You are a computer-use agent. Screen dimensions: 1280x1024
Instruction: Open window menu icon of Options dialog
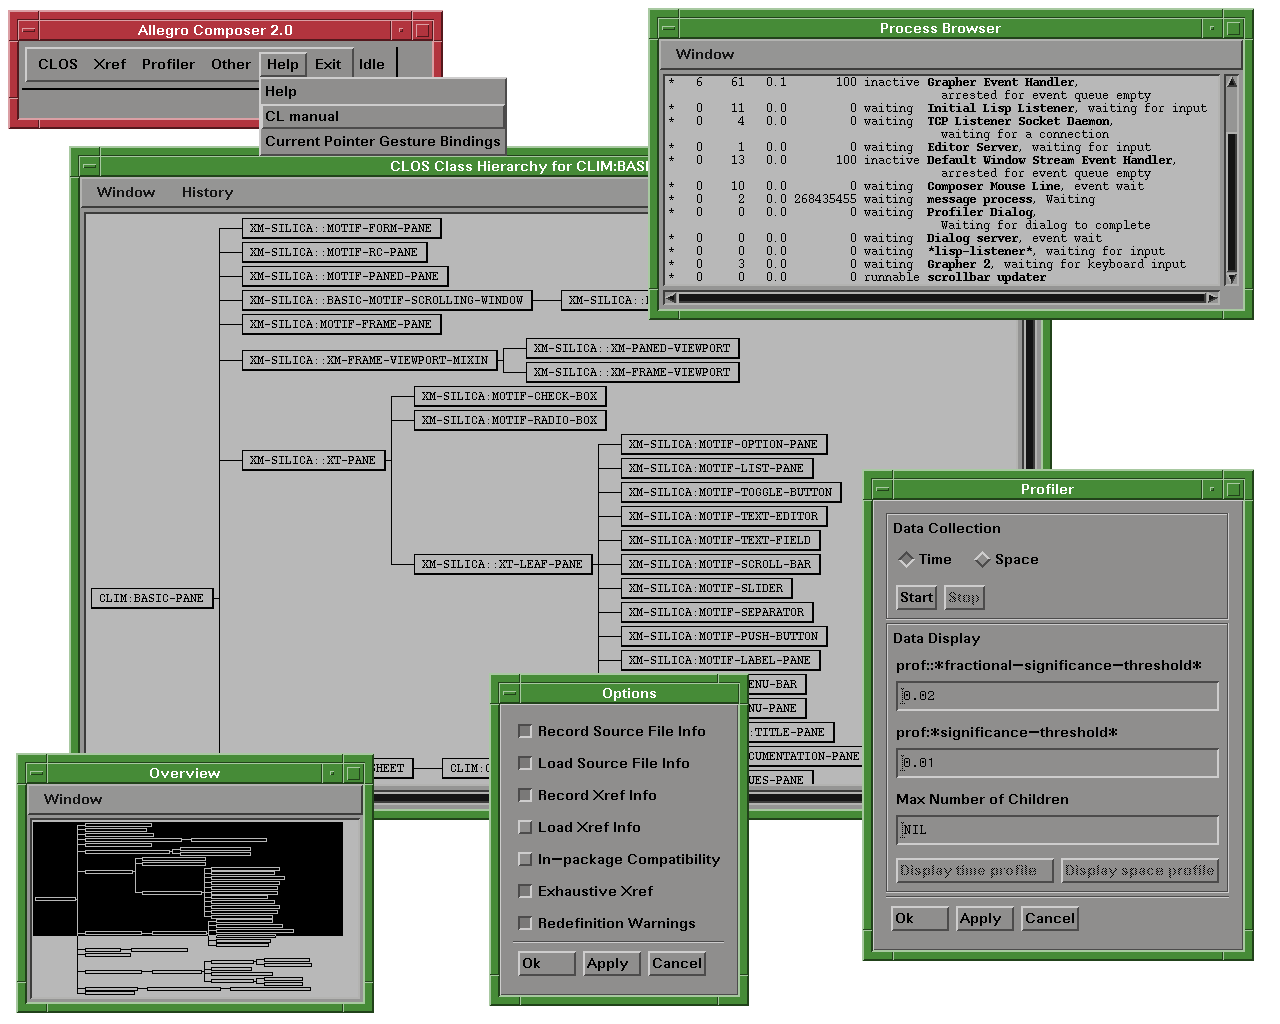(509, 693)
